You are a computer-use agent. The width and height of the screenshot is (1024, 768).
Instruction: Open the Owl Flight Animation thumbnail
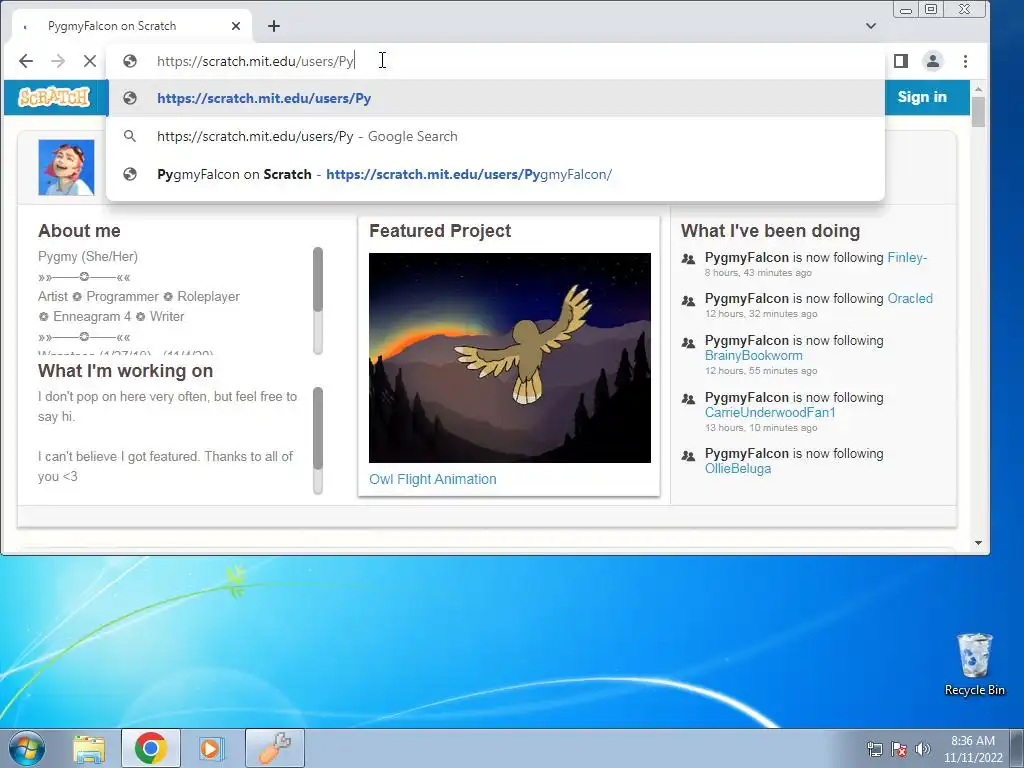(x=509, y=357)
